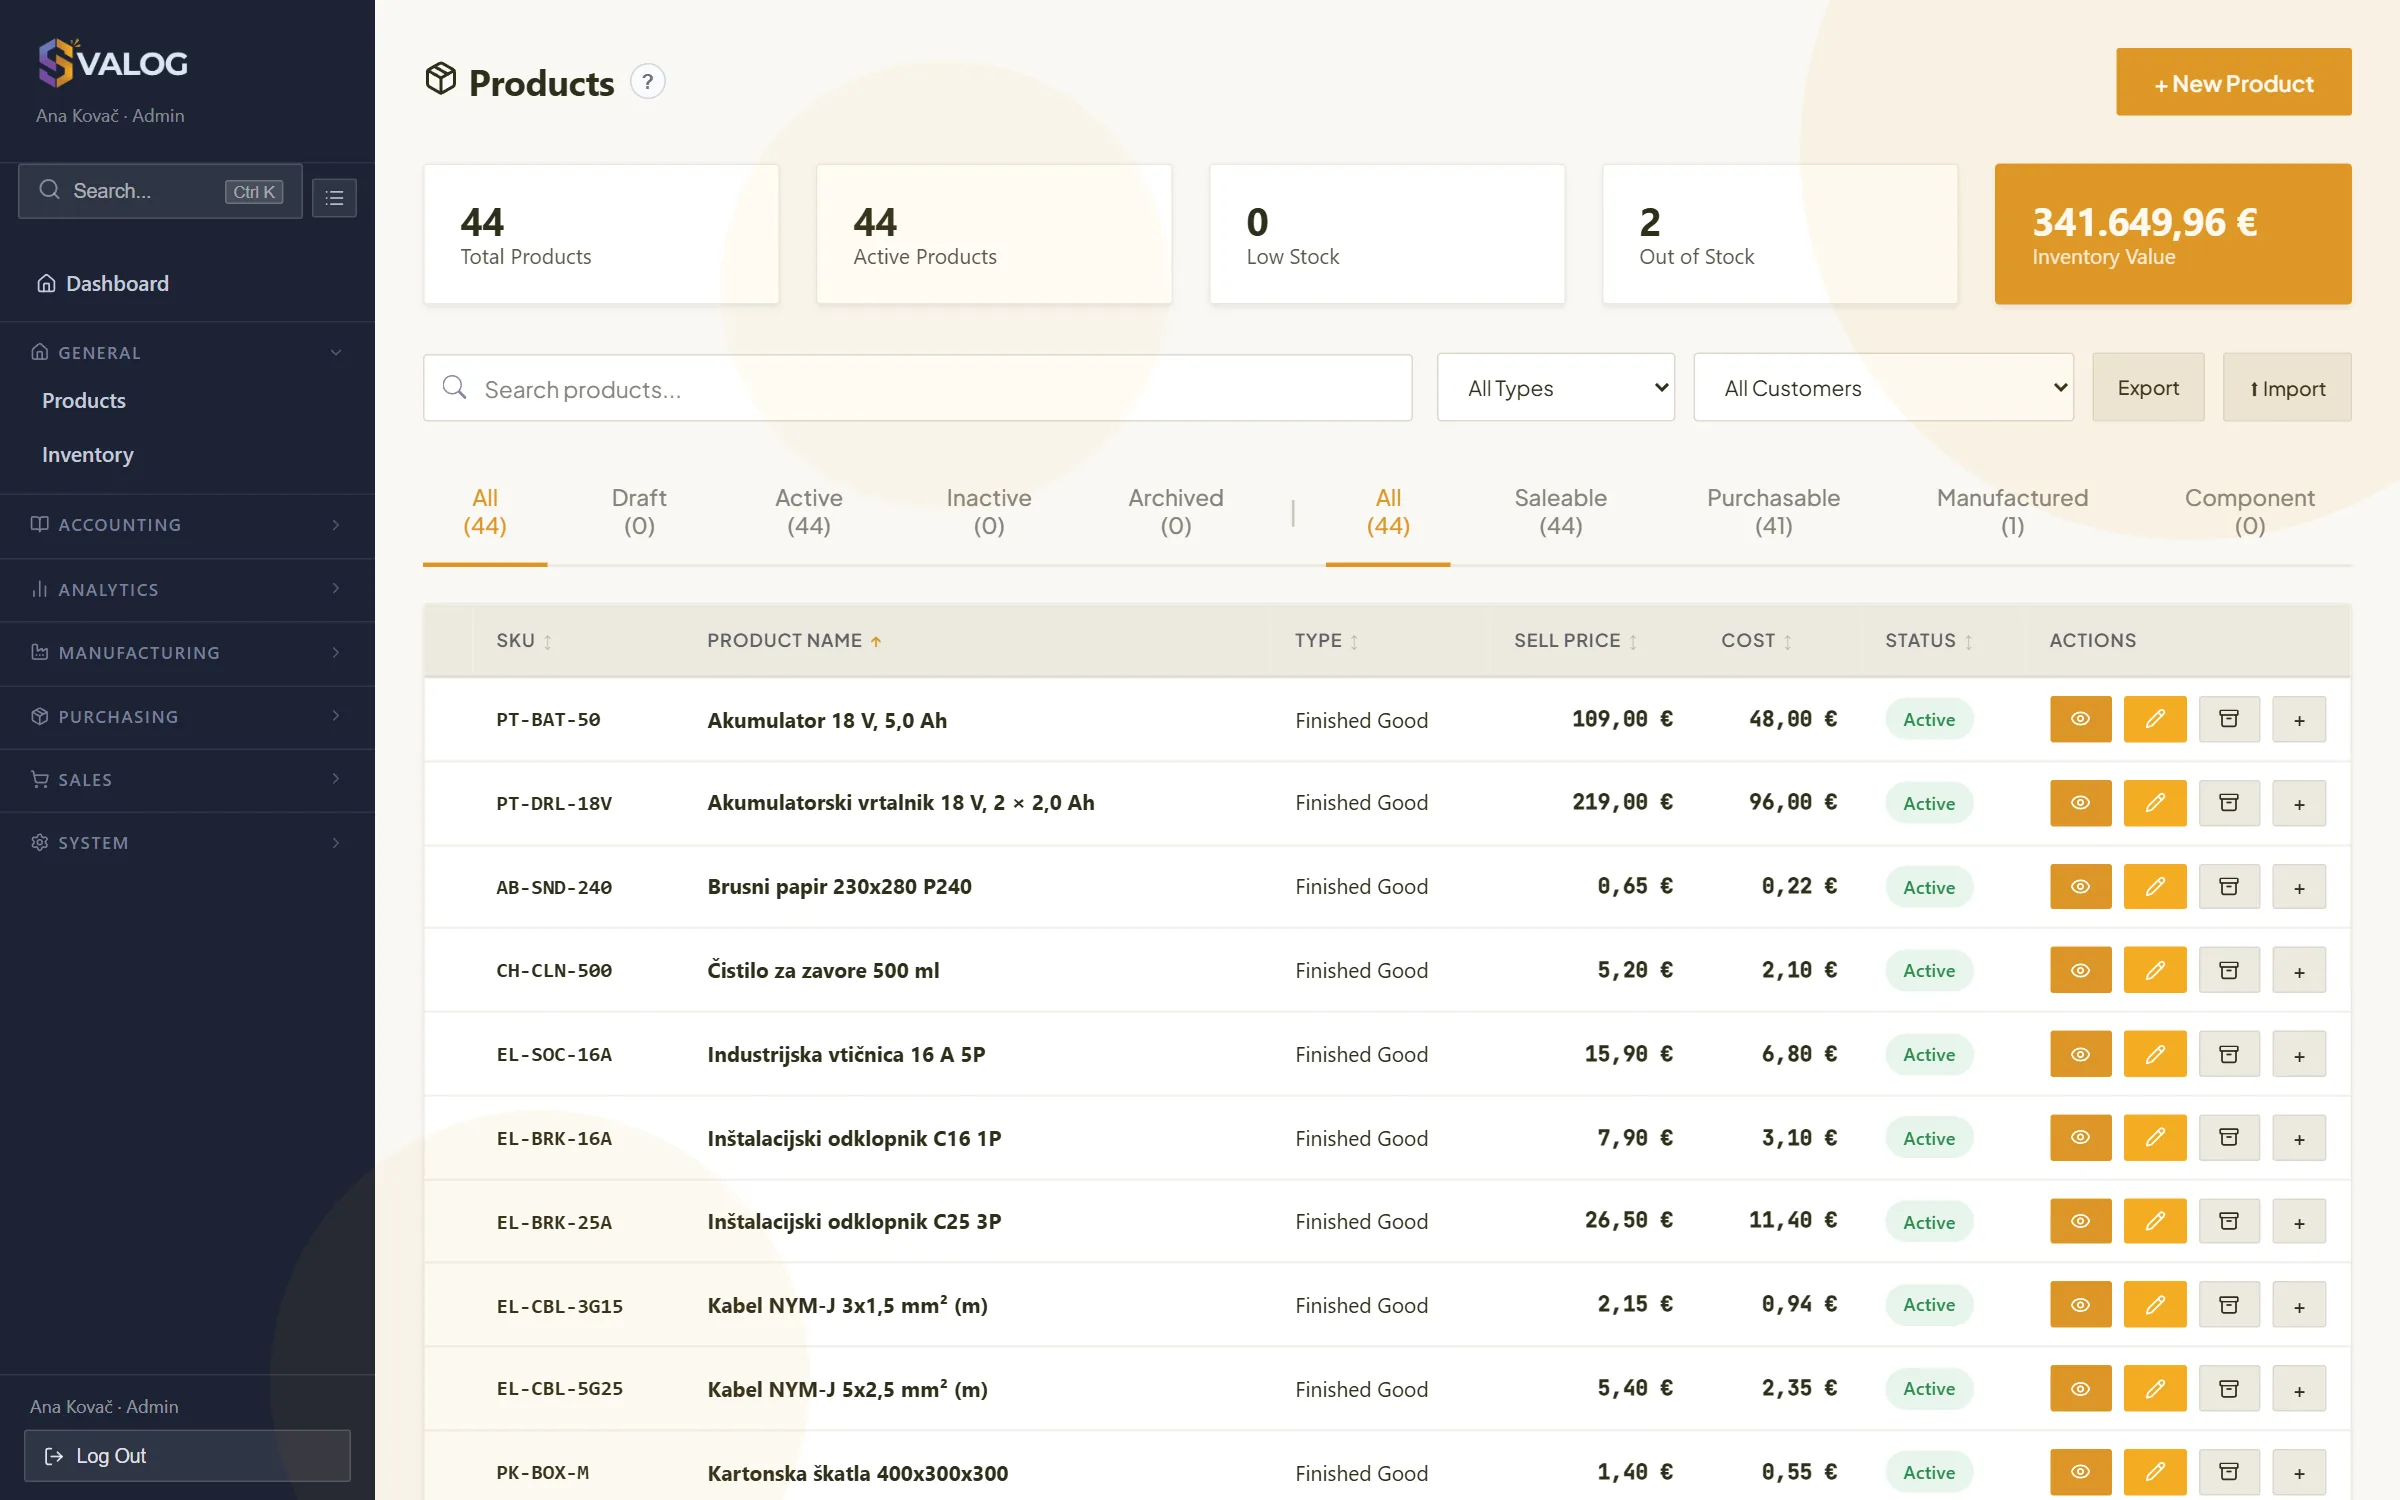Expand the Analytics sidebar section
This screenshot has height=1500, width=2400.
[x=187, y=590]
